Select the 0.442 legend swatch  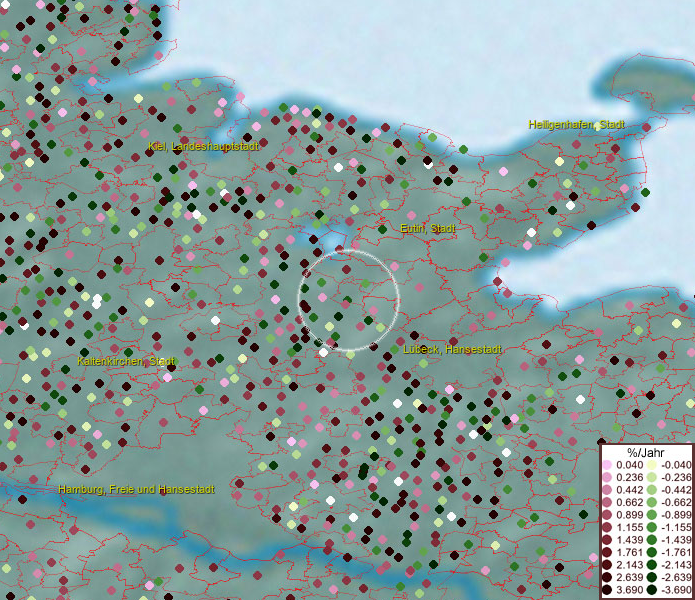[x=607, y=490]
